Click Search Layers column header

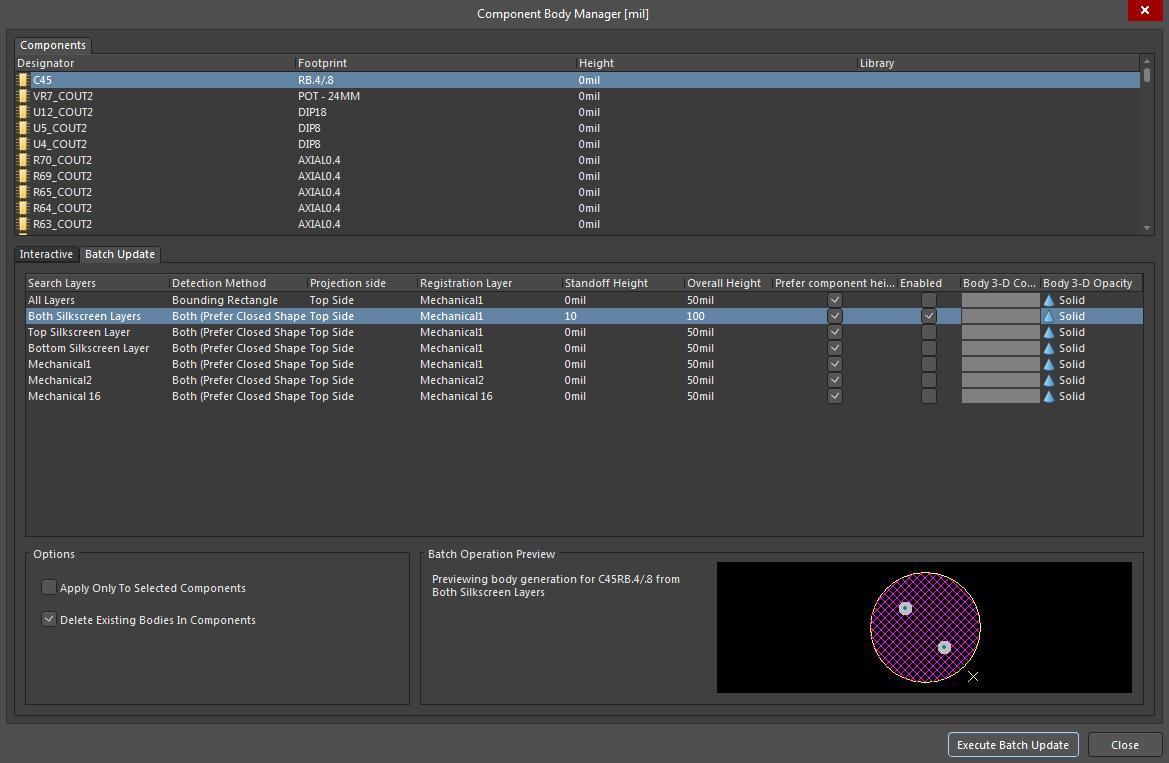[x=97, y=283]
